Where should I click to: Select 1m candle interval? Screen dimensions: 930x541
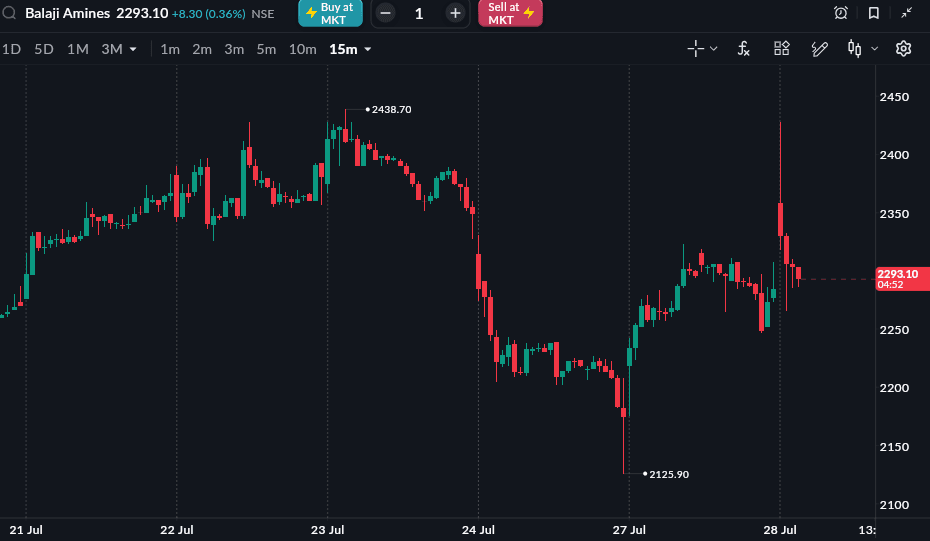[x=170, y=49]
